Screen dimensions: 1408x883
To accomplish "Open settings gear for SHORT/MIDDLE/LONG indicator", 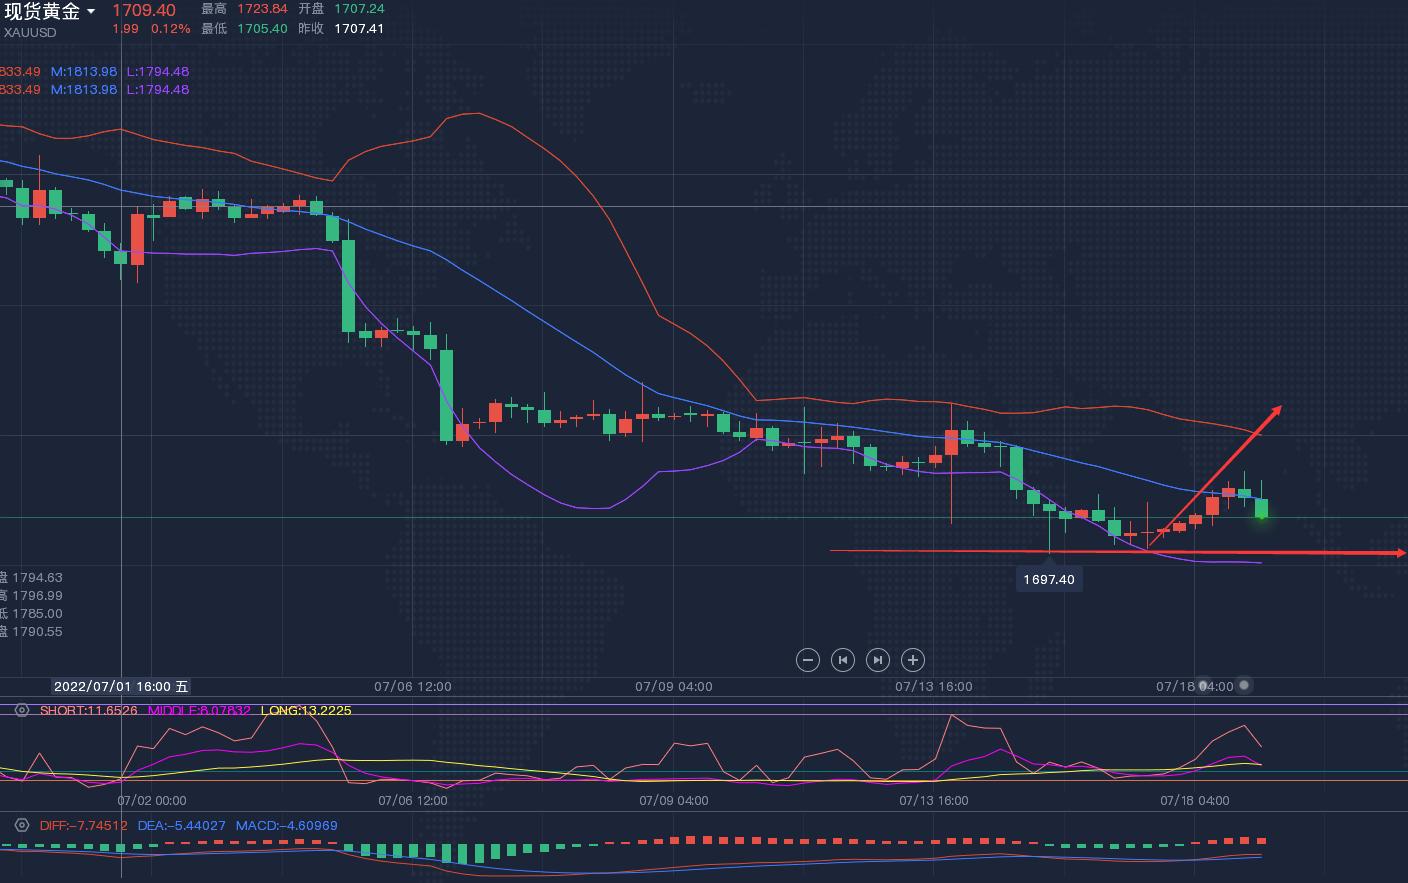I will 22,710.
